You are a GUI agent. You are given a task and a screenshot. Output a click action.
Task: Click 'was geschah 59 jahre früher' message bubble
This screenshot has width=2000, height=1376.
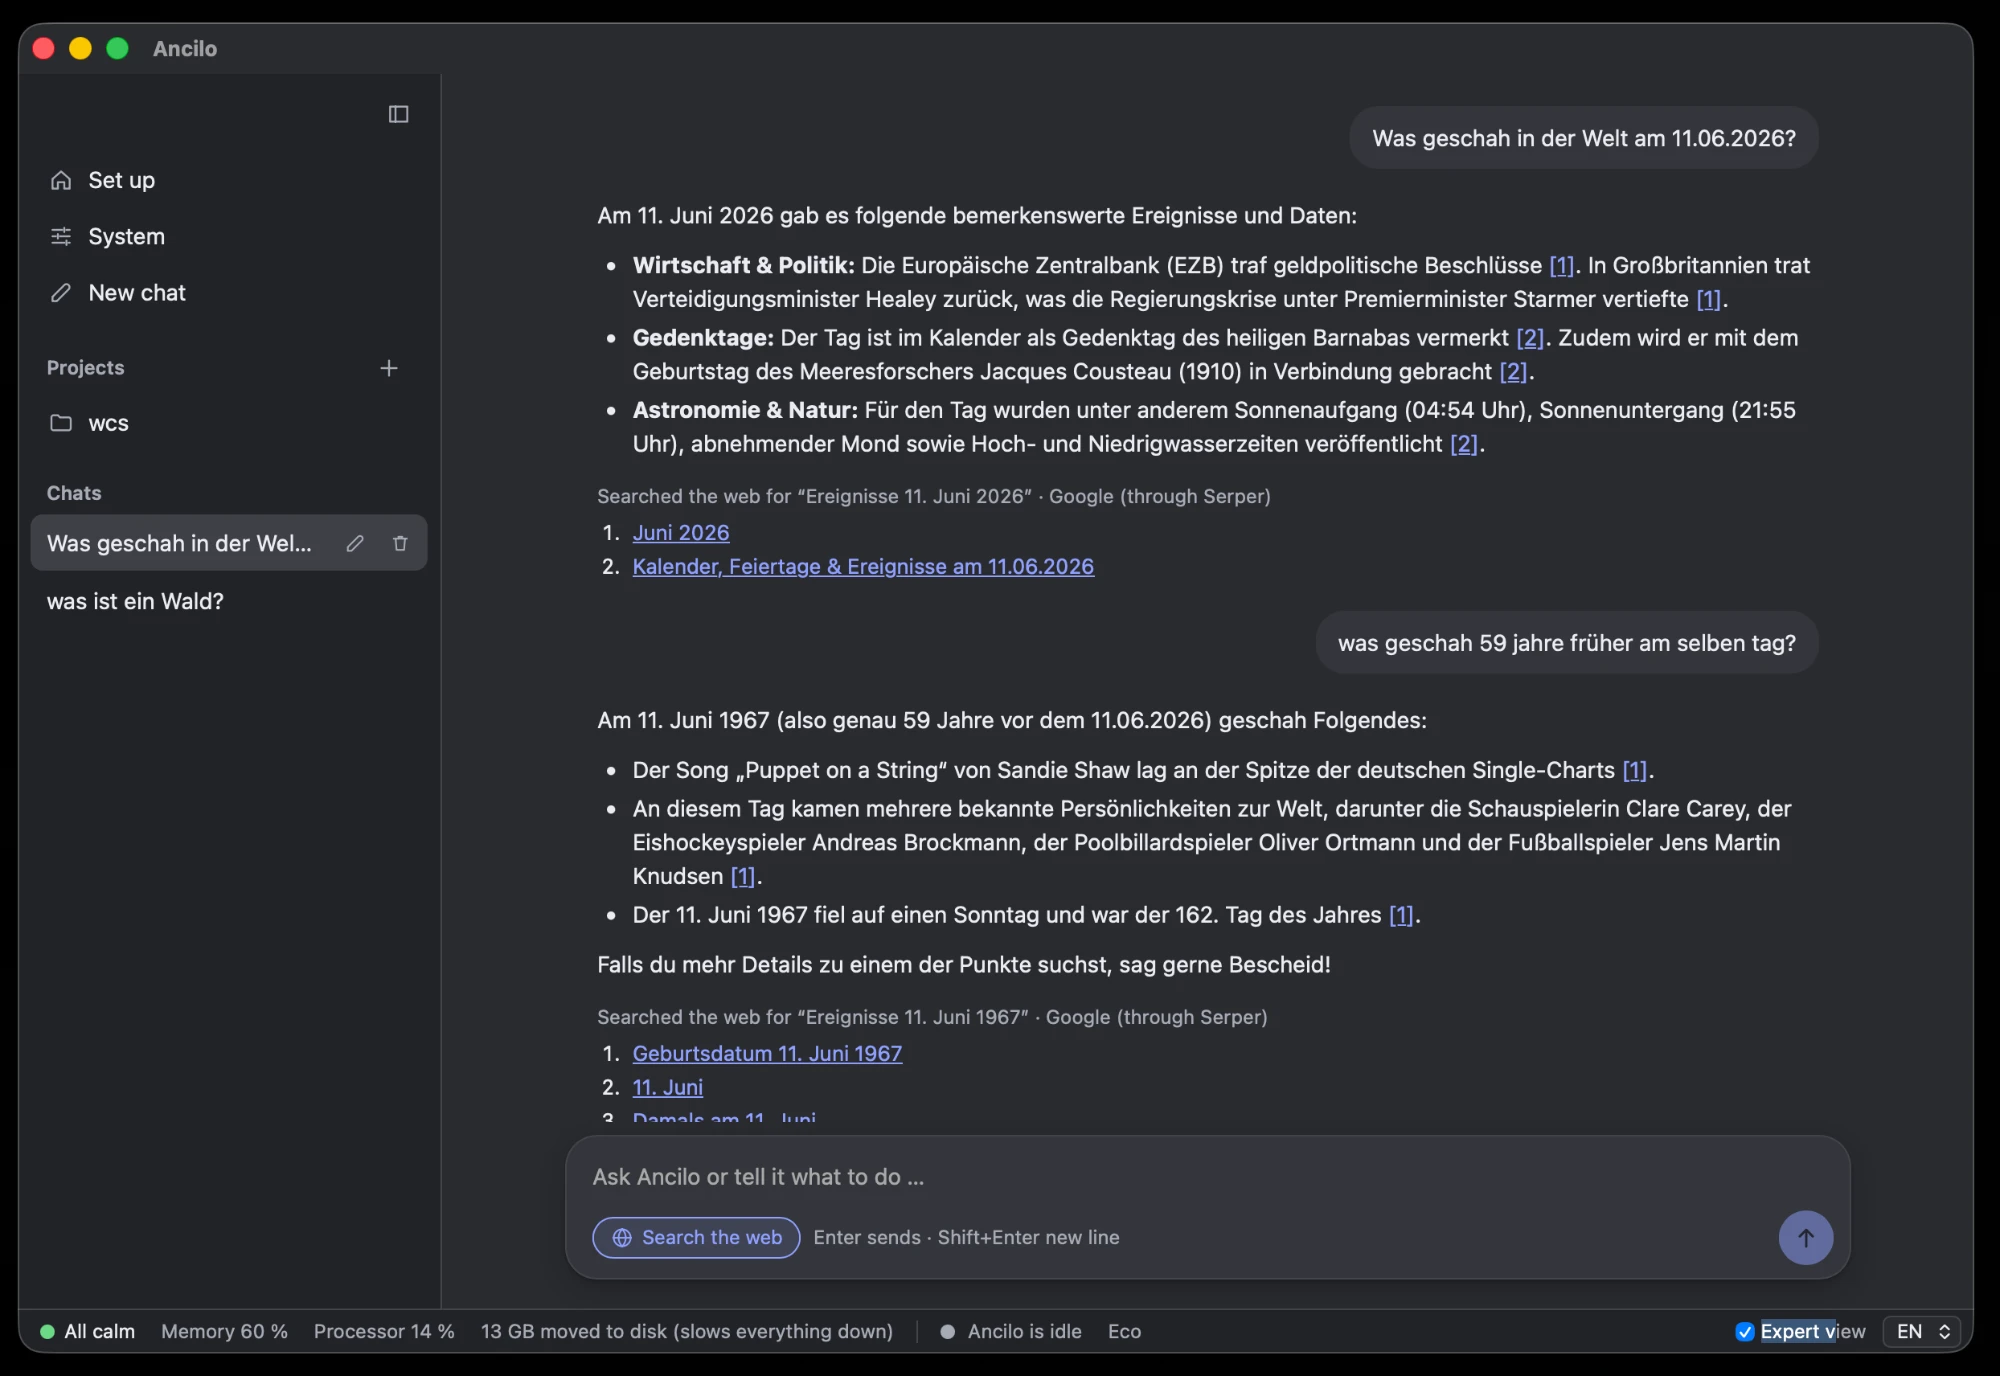1566,643
